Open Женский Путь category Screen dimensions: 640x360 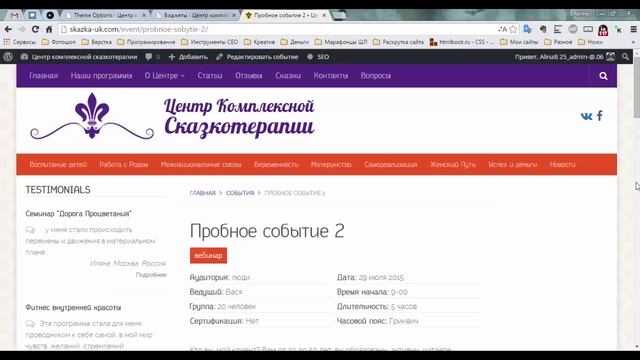pyautogui.click(x=453, y=164)
